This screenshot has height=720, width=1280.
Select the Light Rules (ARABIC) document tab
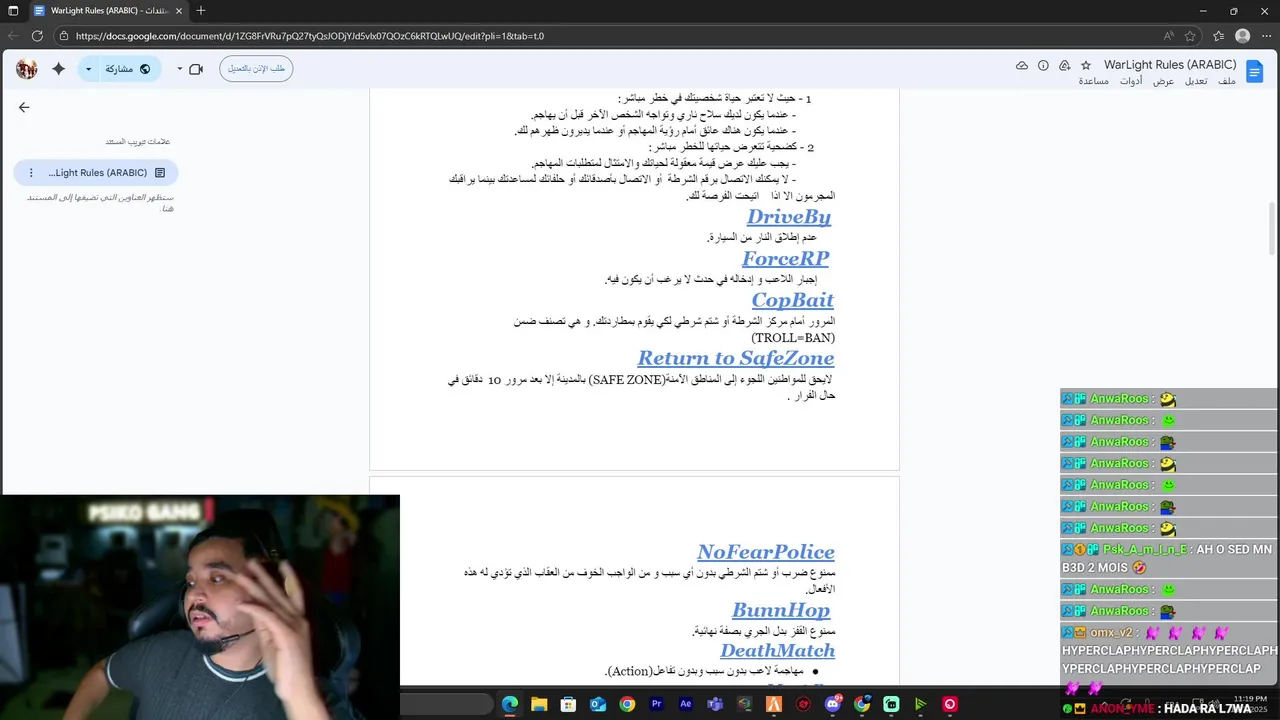click(98, 173)
